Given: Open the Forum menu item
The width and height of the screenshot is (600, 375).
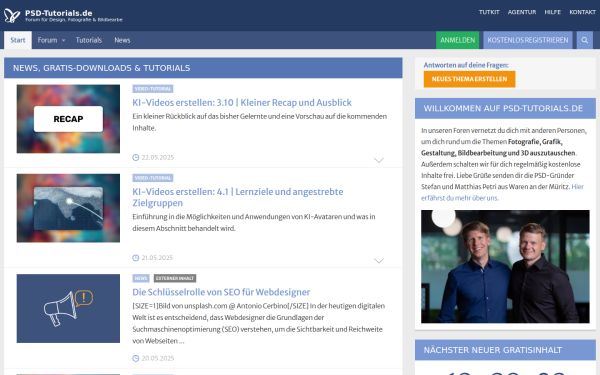Looking at the screenshot, I should click(47, 40).
